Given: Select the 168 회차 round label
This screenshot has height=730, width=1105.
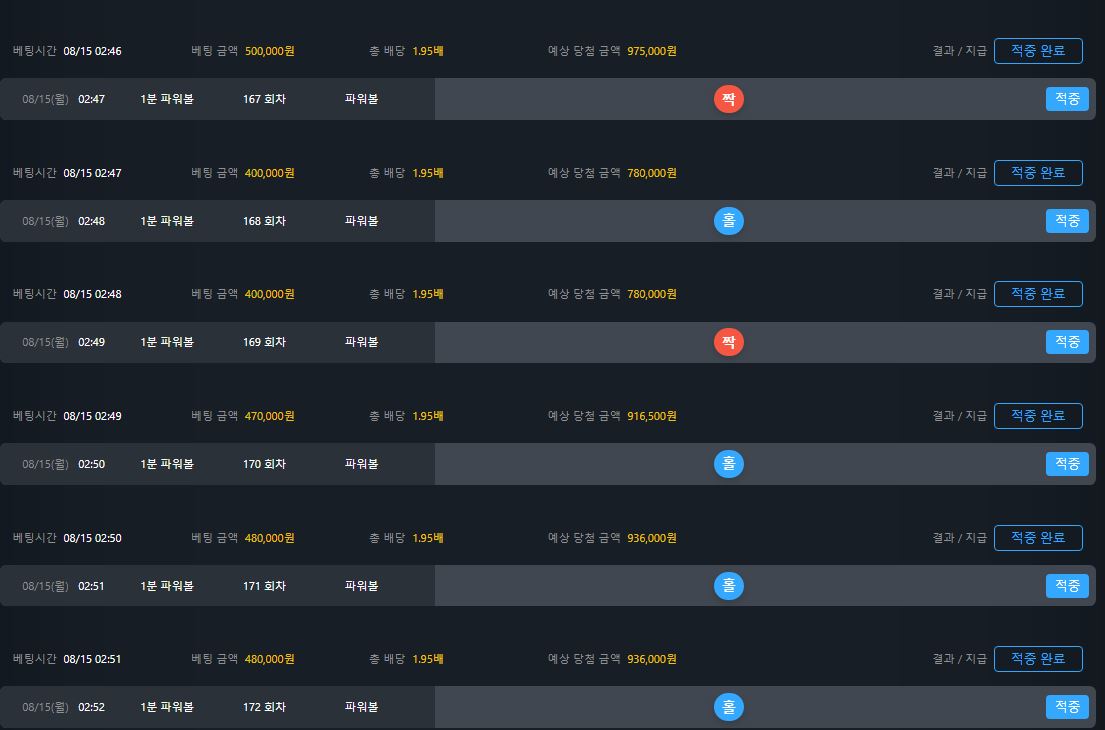Looking at the screenshot, I should click(264, 221).
